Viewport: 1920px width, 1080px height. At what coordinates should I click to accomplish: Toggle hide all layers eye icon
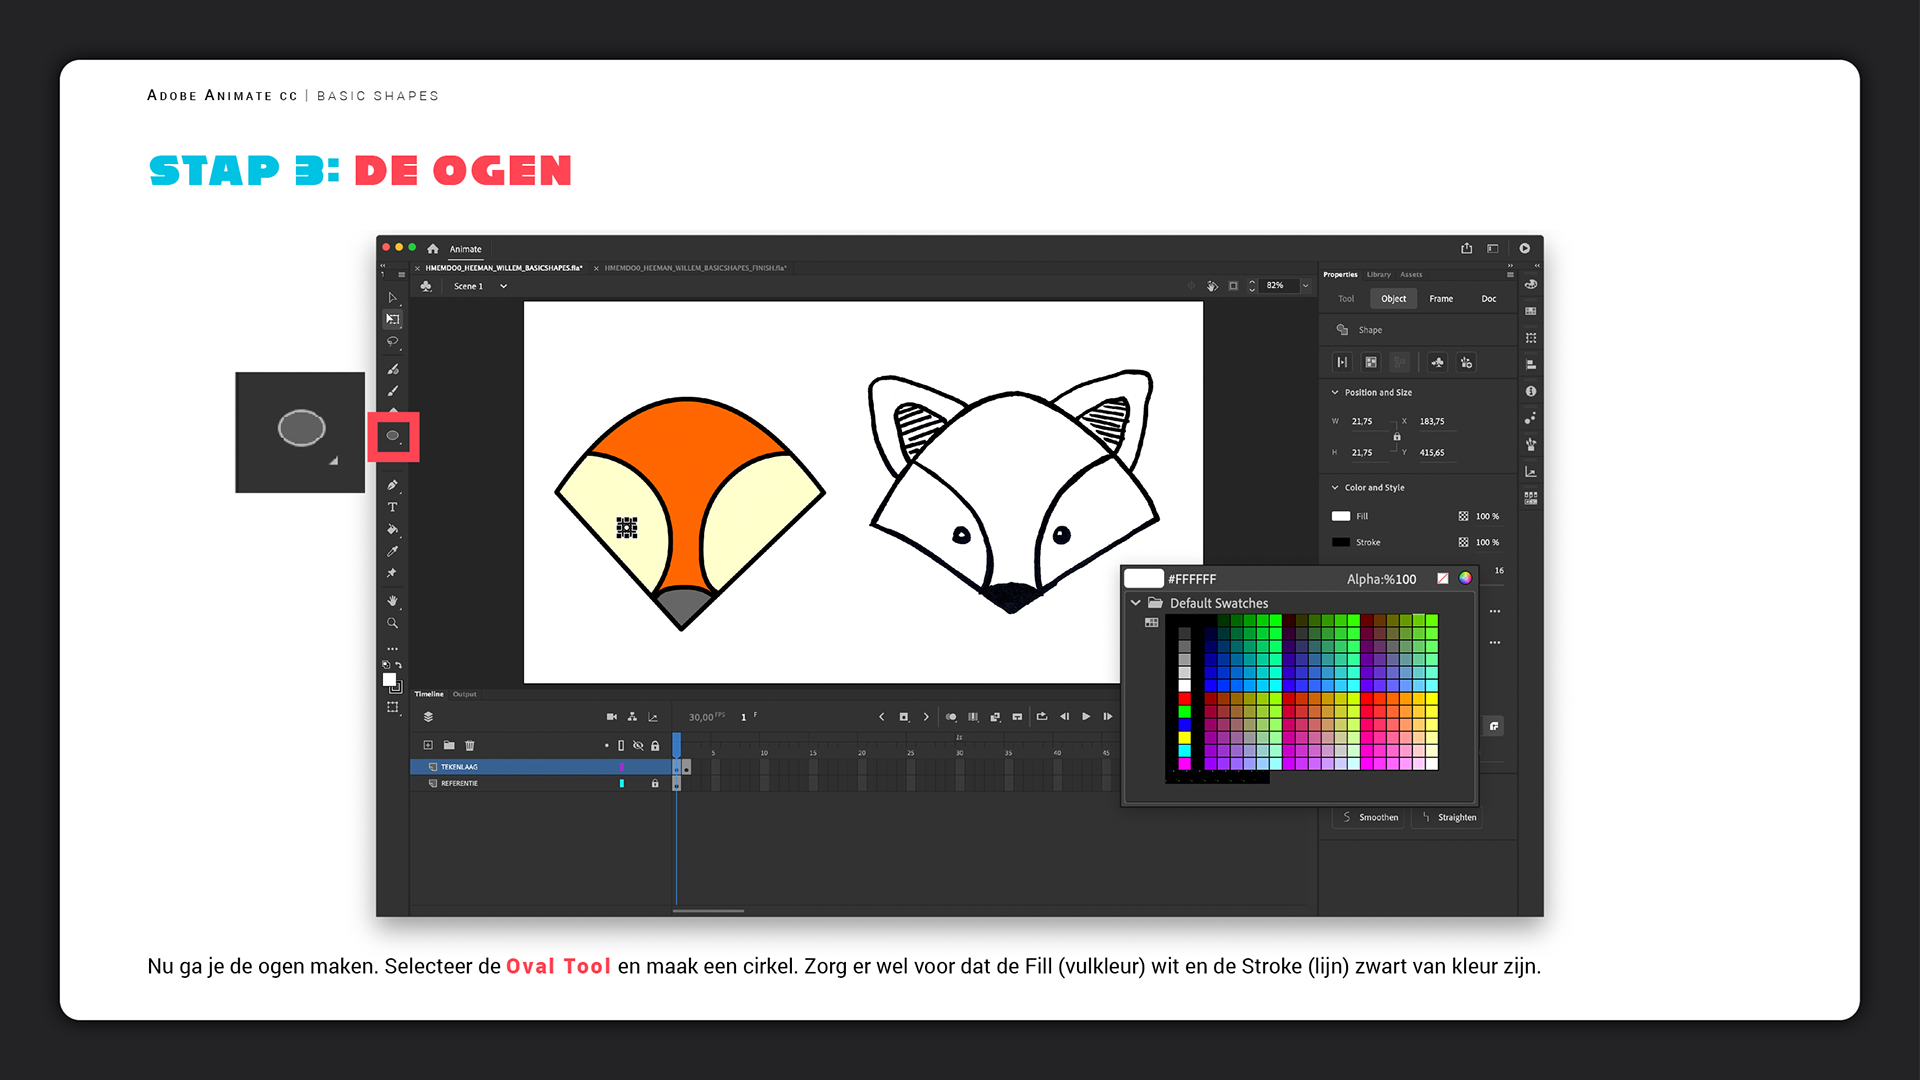click(638, 745)
